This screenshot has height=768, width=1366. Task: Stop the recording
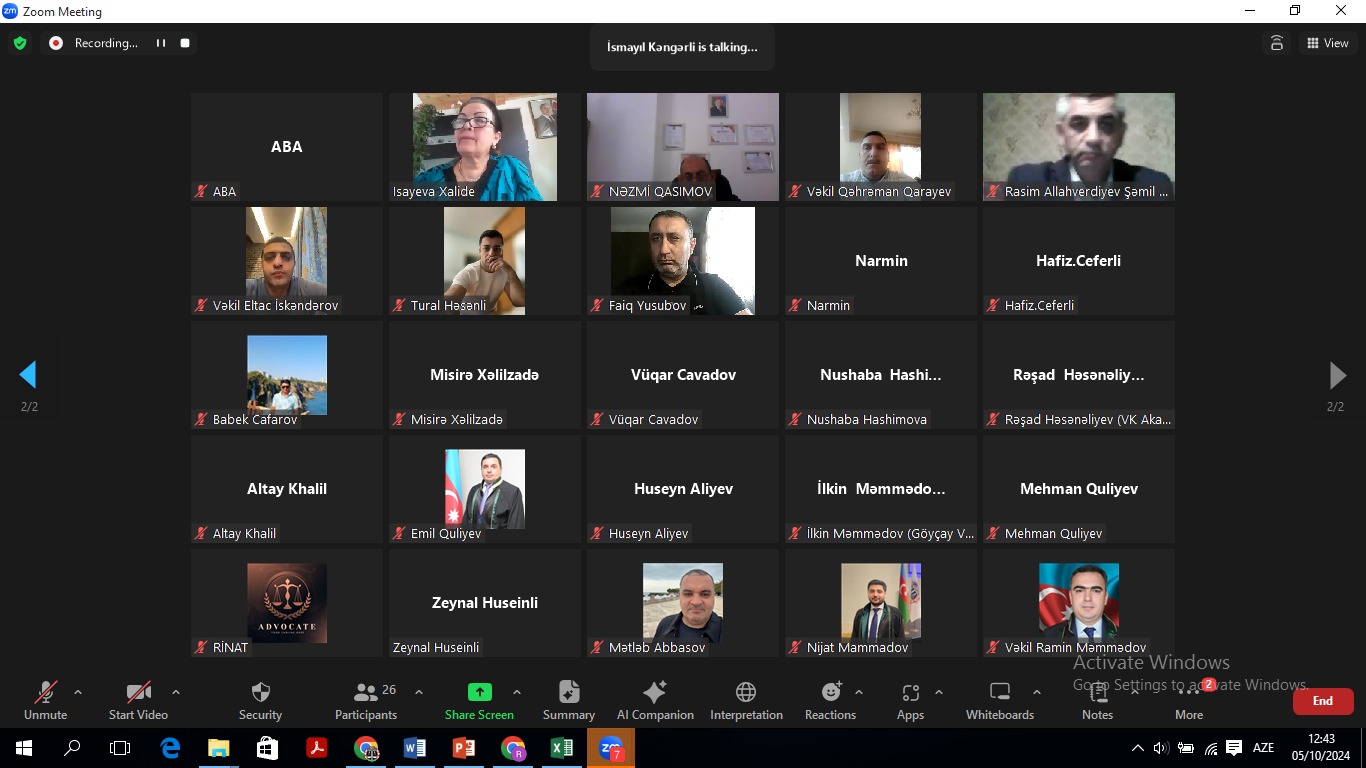(x=185, y=43)
